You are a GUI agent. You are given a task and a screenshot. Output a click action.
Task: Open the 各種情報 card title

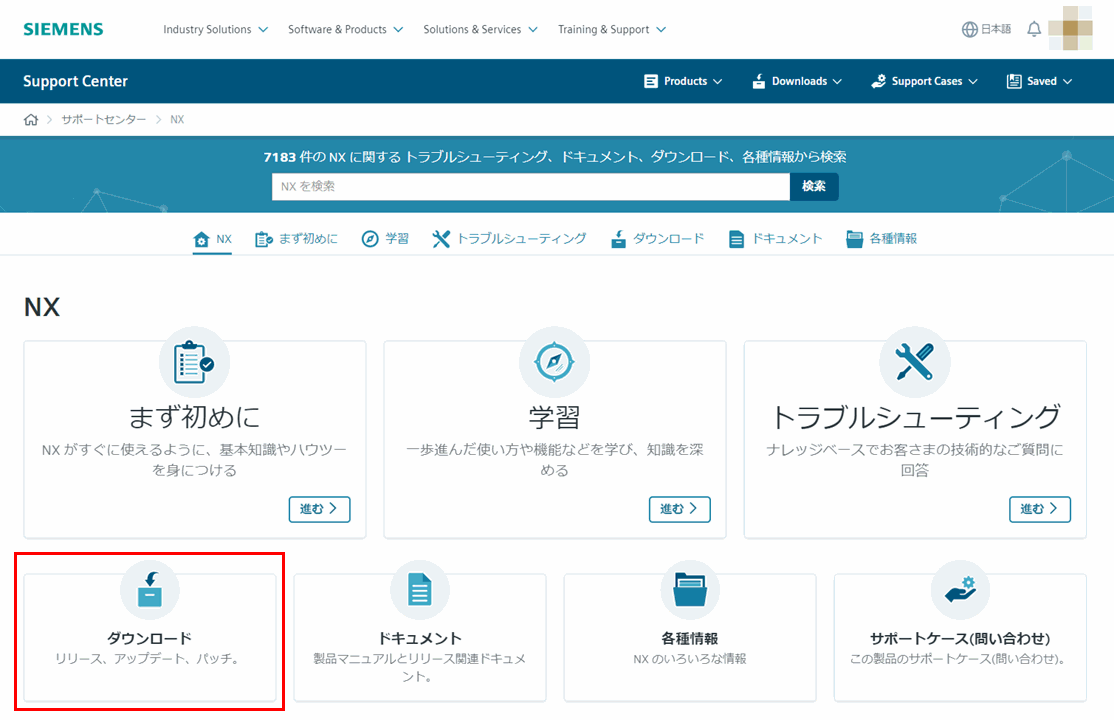coord(689,638)
